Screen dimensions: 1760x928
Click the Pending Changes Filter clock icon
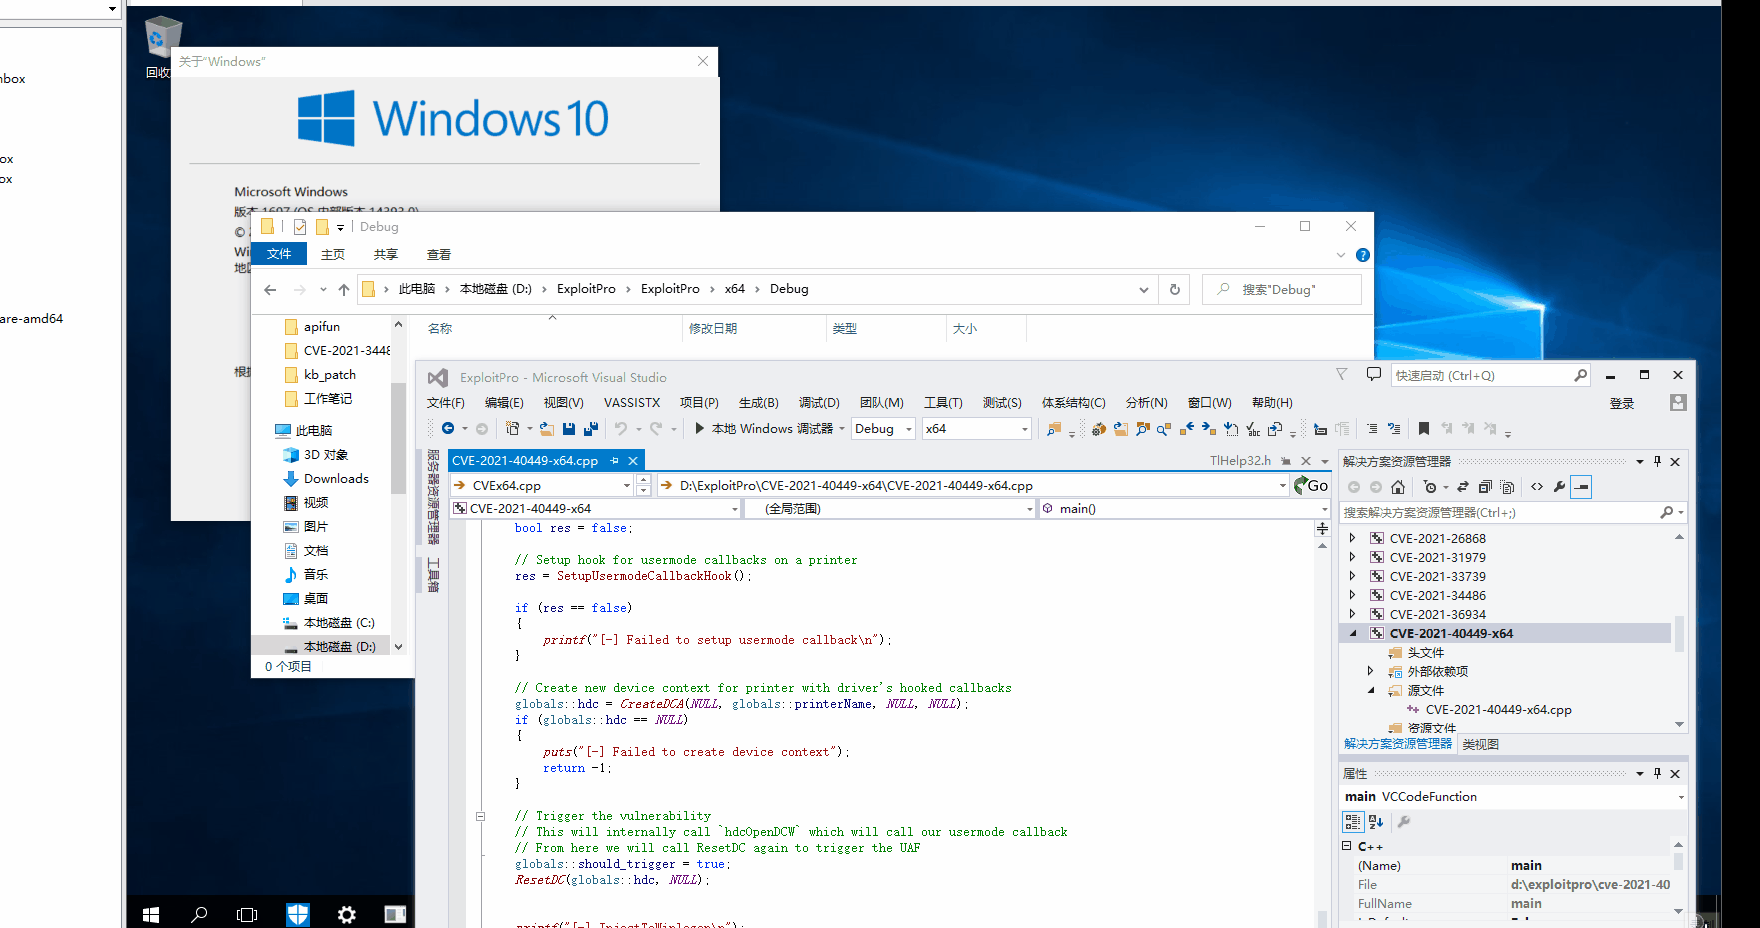tap(1431, 487)
